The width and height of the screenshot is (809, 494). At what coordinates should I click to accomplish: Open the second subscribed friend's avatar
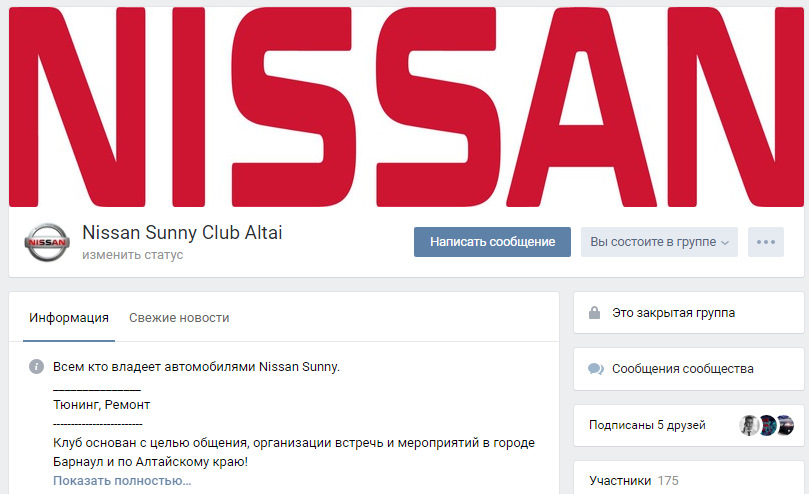click(767, 425)
